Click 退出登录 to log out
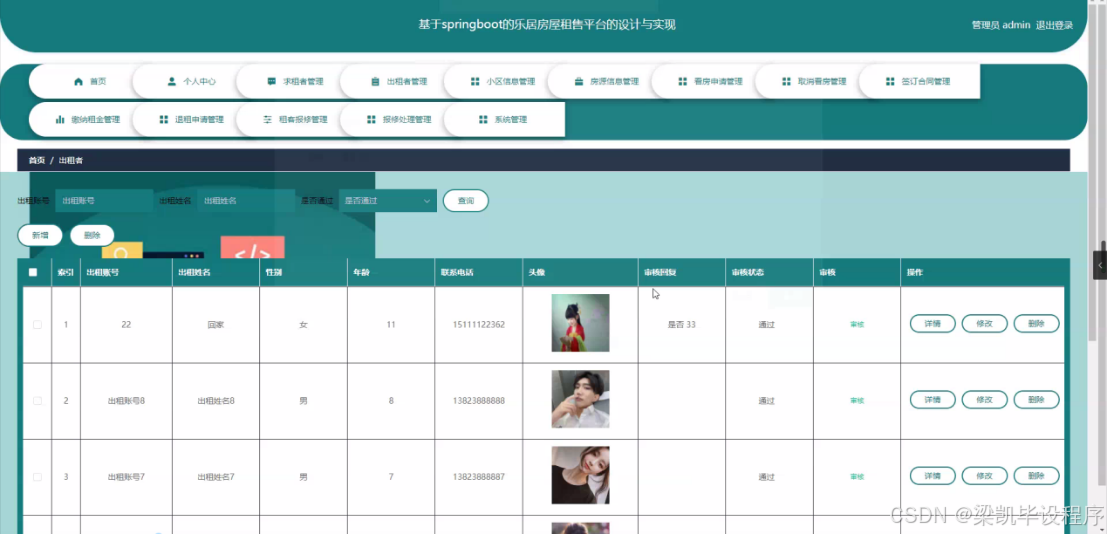This screenshot has height=535, width=1108. click(x=1054, y=25)
